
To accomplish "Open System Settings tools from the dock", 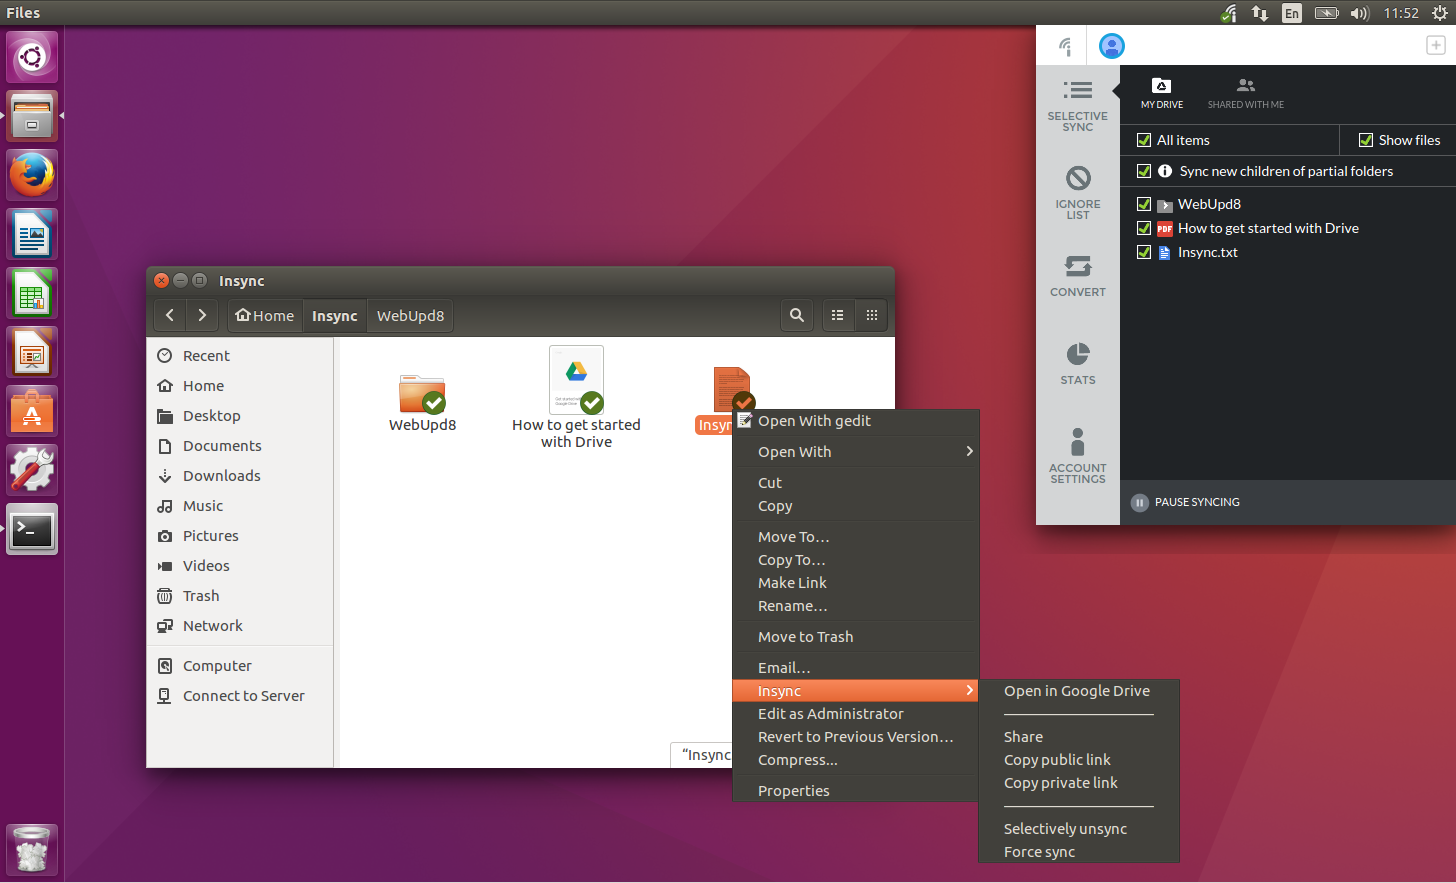I will [32, 470].
